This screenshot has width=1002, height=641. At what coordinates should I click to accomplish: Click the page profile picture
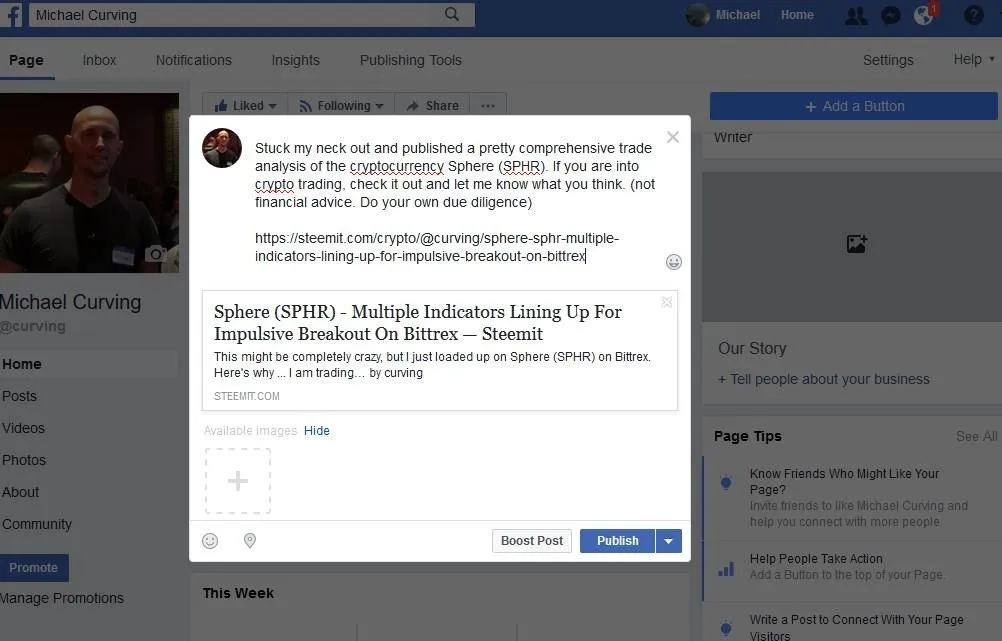point(89,183)
